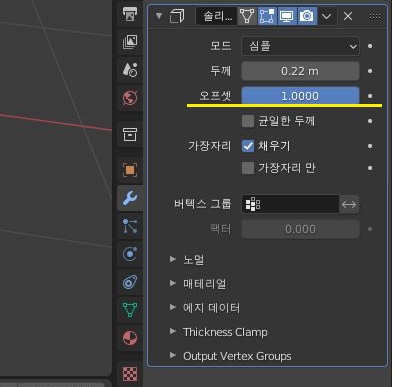The height and width of the screenshot is (387, 394).
Task: Toggle modifier display in viewport
Action: pyautogui.click(x=287, y=16)
